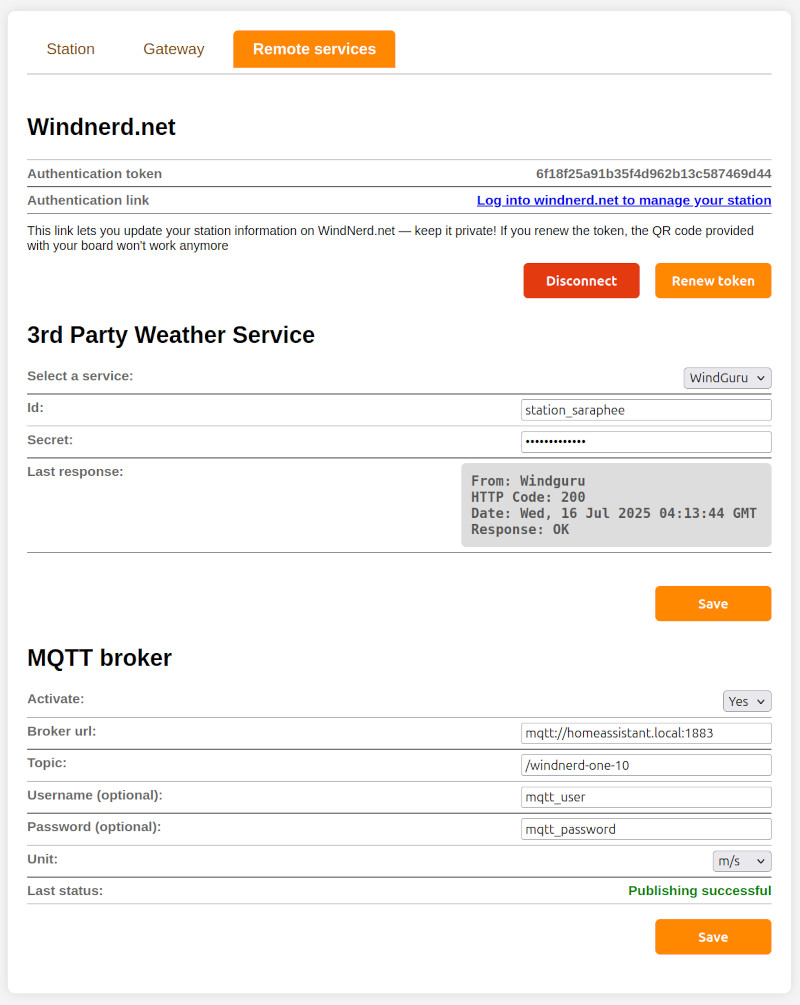800x1005 pixels.
Task: Click the authentication token value
Action: pyautogui.click(x=653, y=173)
